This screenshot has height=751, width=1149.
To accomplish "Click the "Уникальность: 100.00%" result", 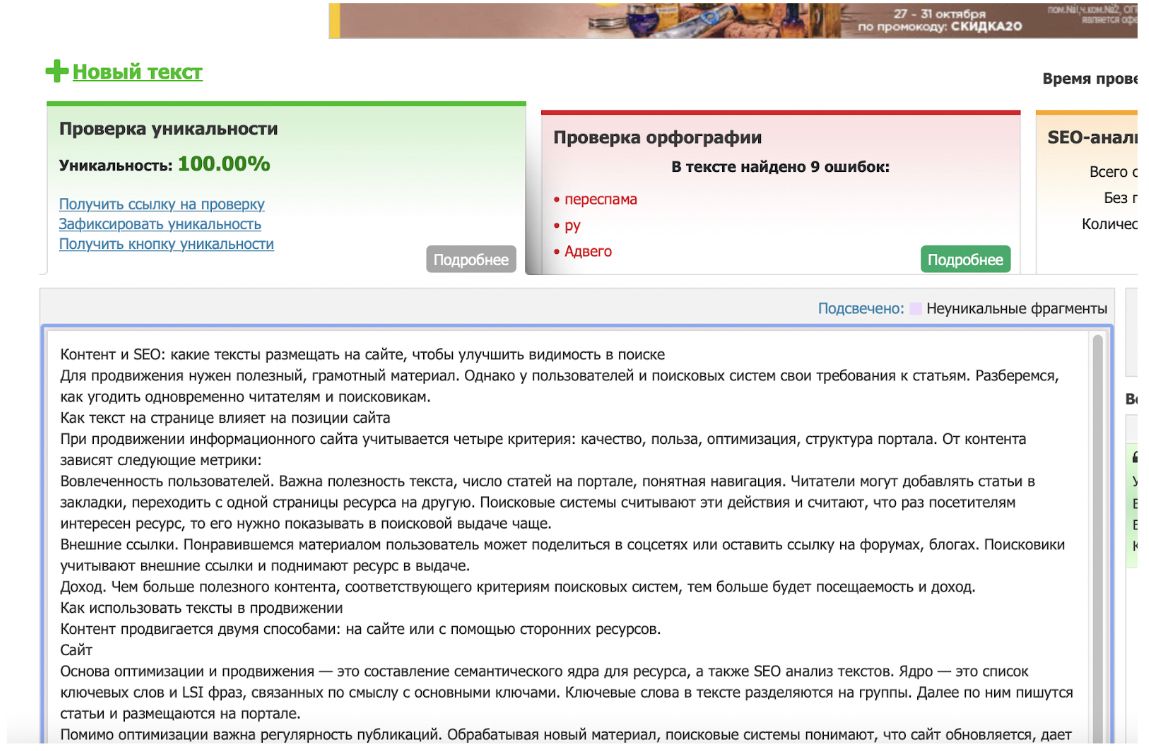I will pyautogui.click(x=163, y=163).
